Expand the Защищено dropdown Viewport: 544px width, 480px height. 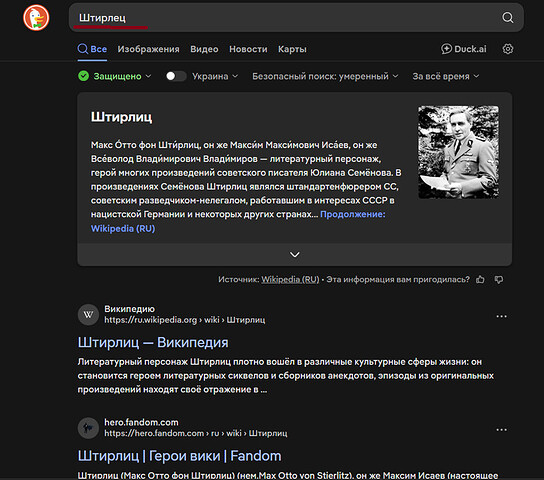pyautogui.click(x=122, y=76)
